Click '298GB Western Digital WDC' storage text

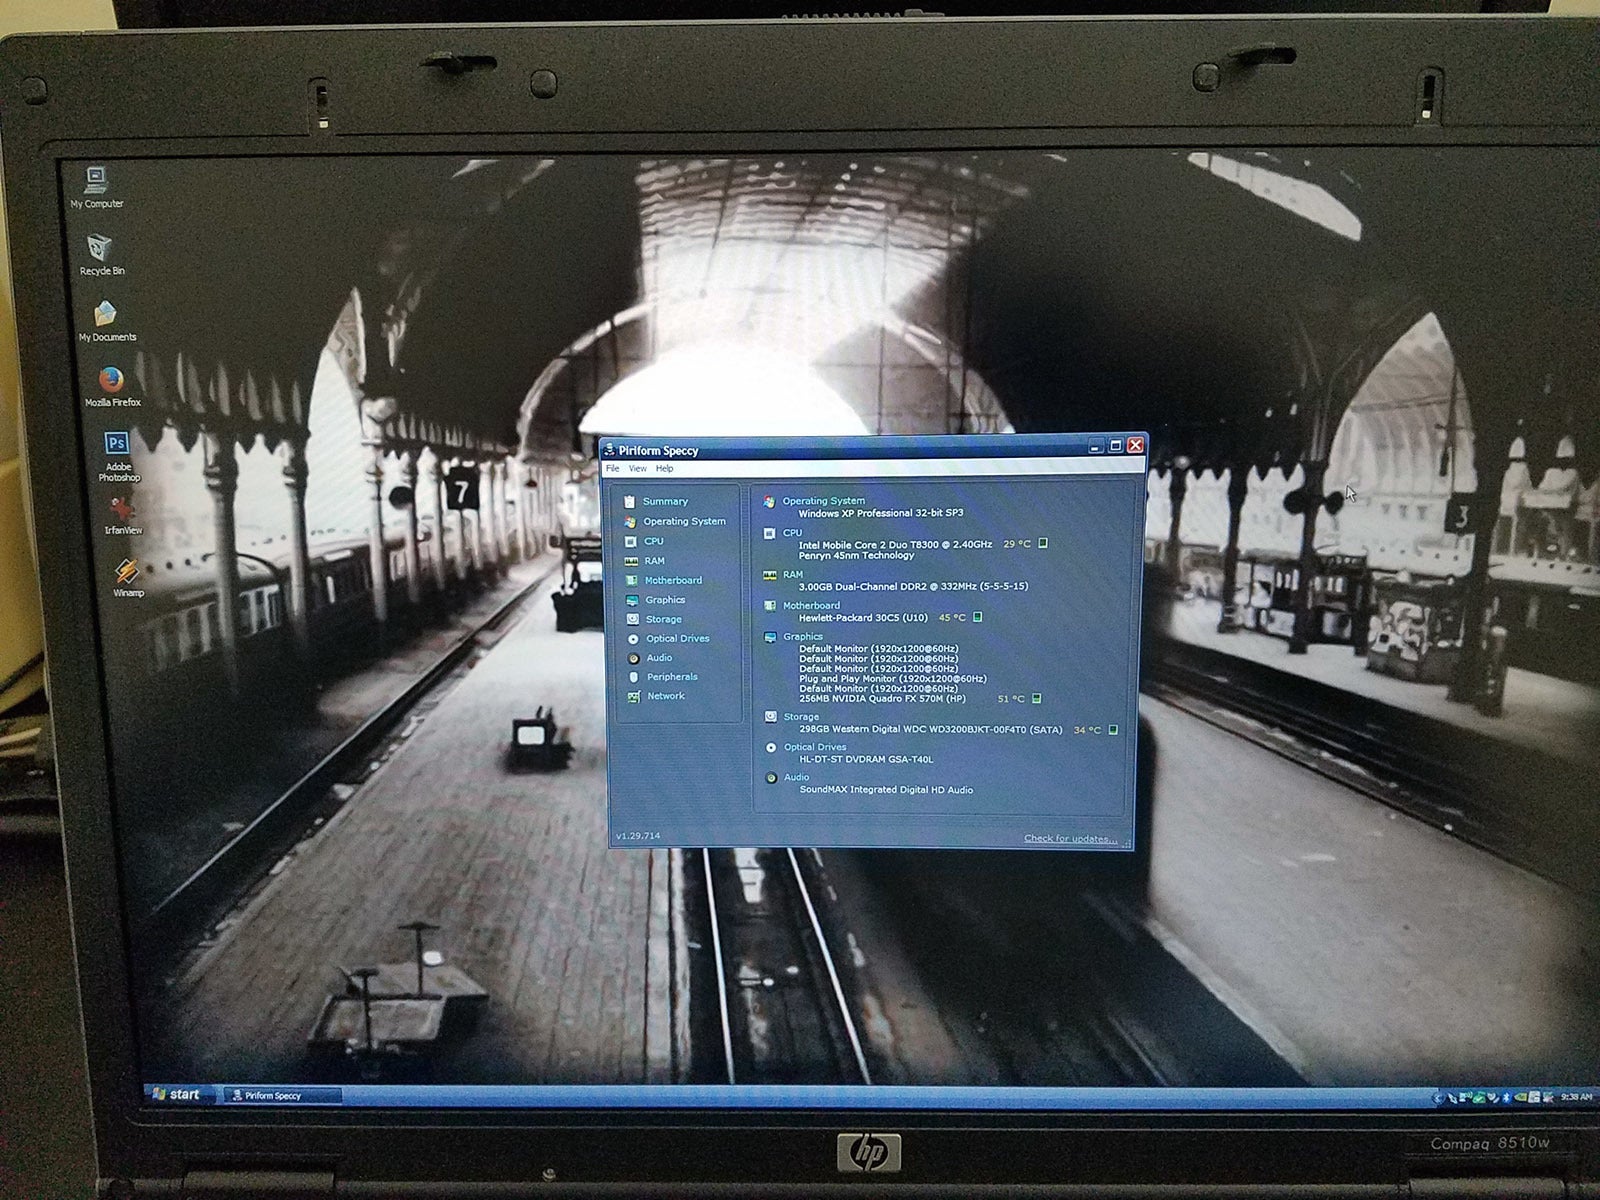931,730
